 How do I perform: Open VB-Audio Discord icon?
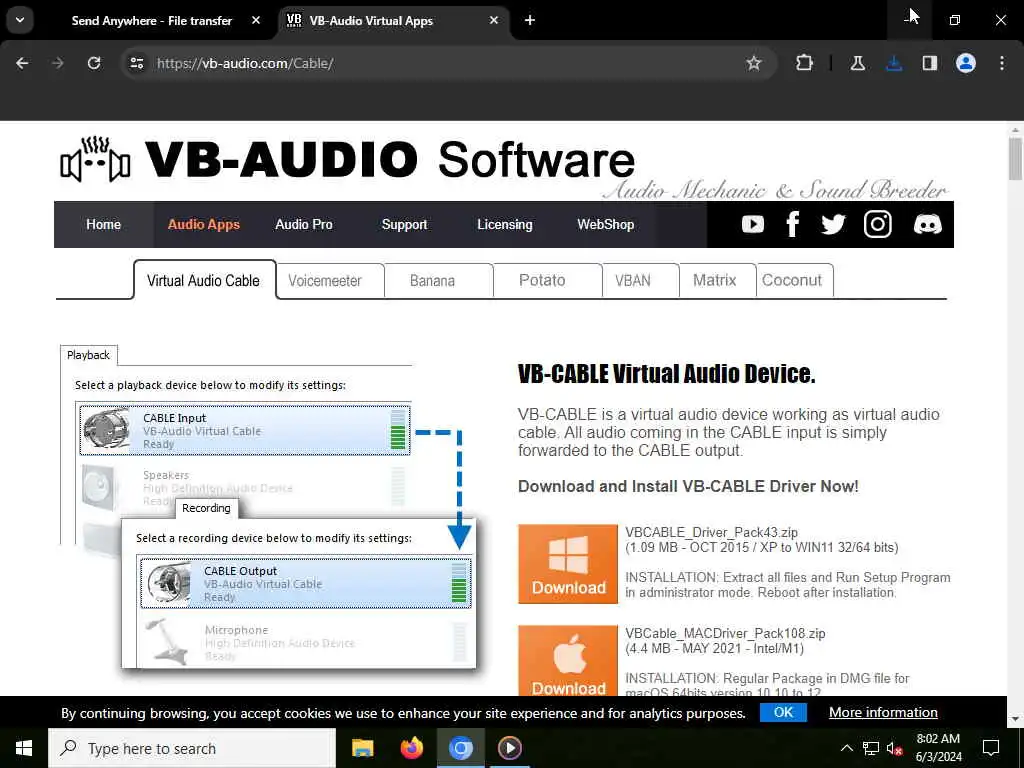click(927, 225)
